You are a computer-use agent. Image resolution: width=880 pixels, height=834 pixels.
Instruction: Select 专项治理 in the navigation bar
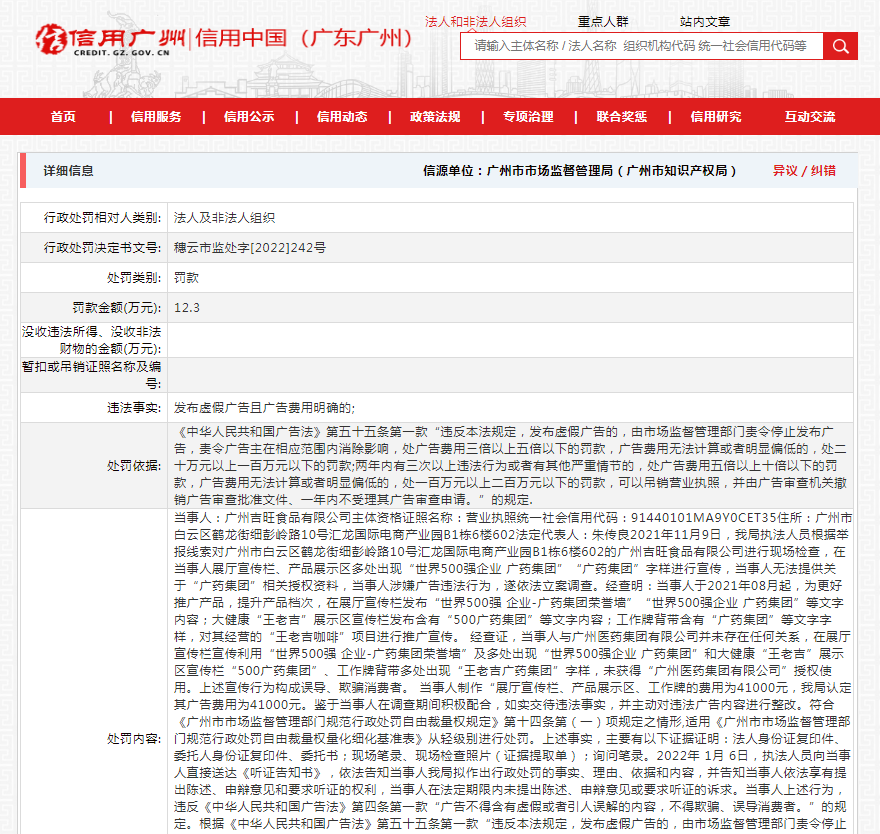click(x=528, y=117)
